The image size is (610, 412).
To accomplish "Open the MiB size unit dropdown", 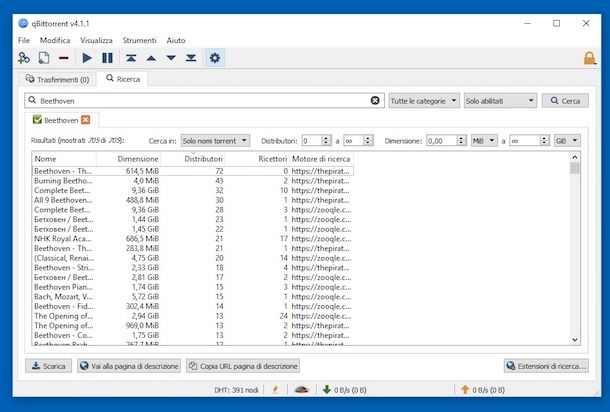I will 484,141.
